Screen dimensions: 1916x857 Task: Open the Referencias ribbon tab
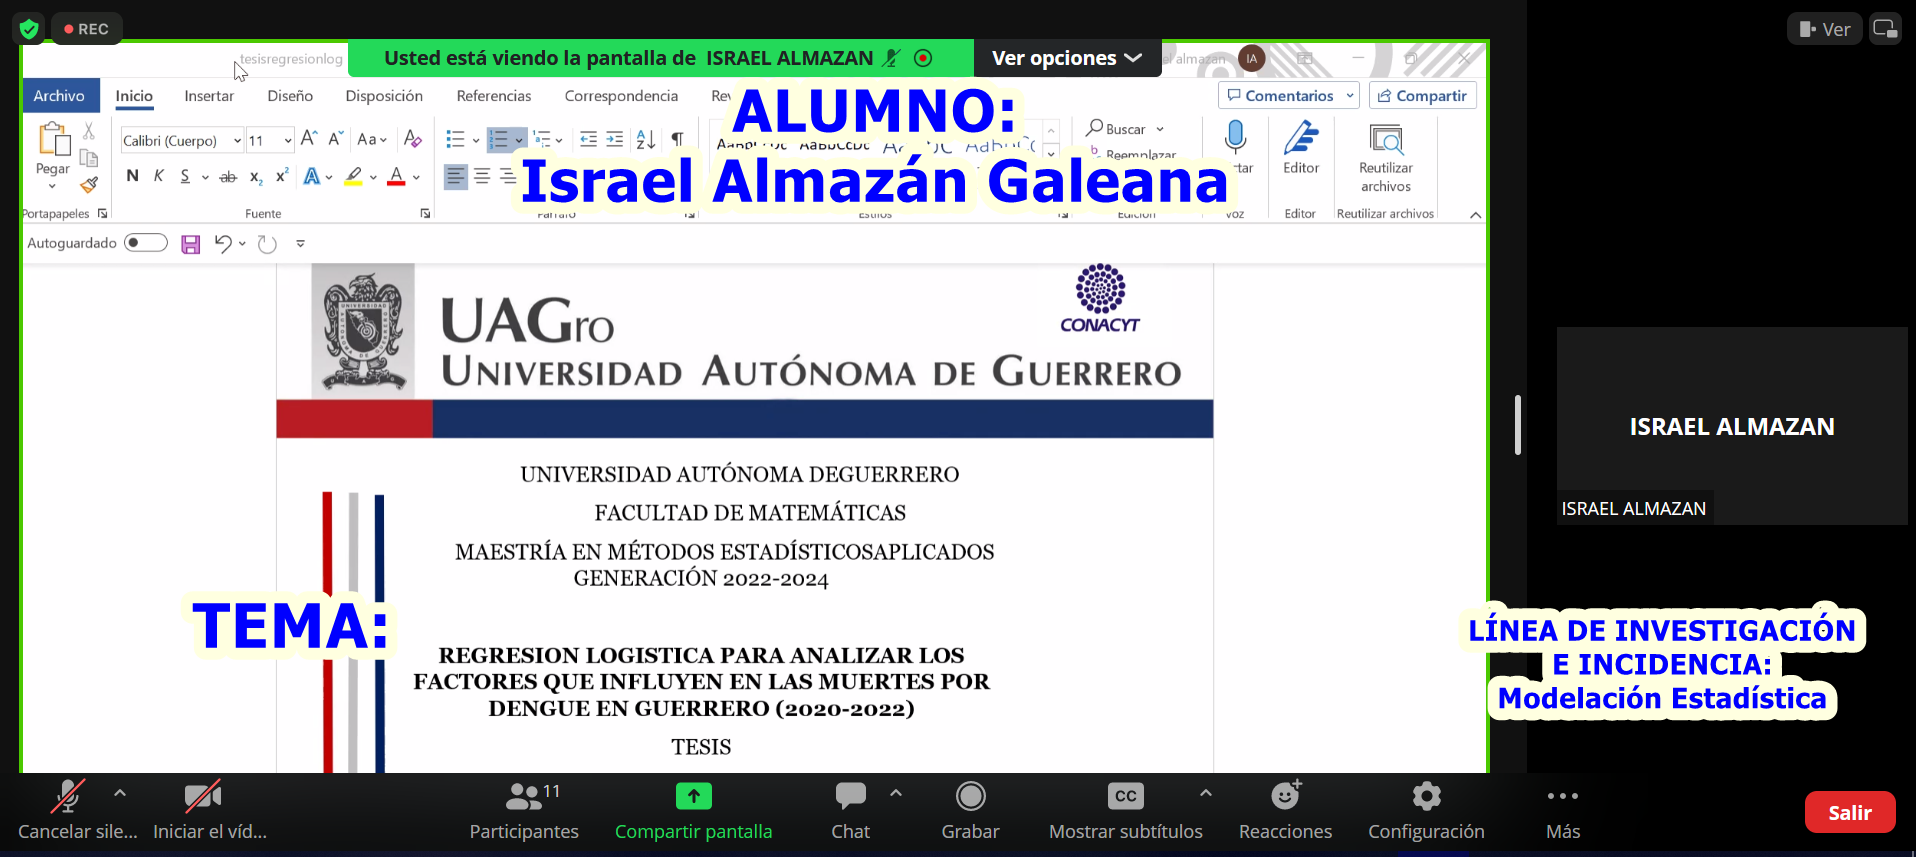tap(493, 96)
